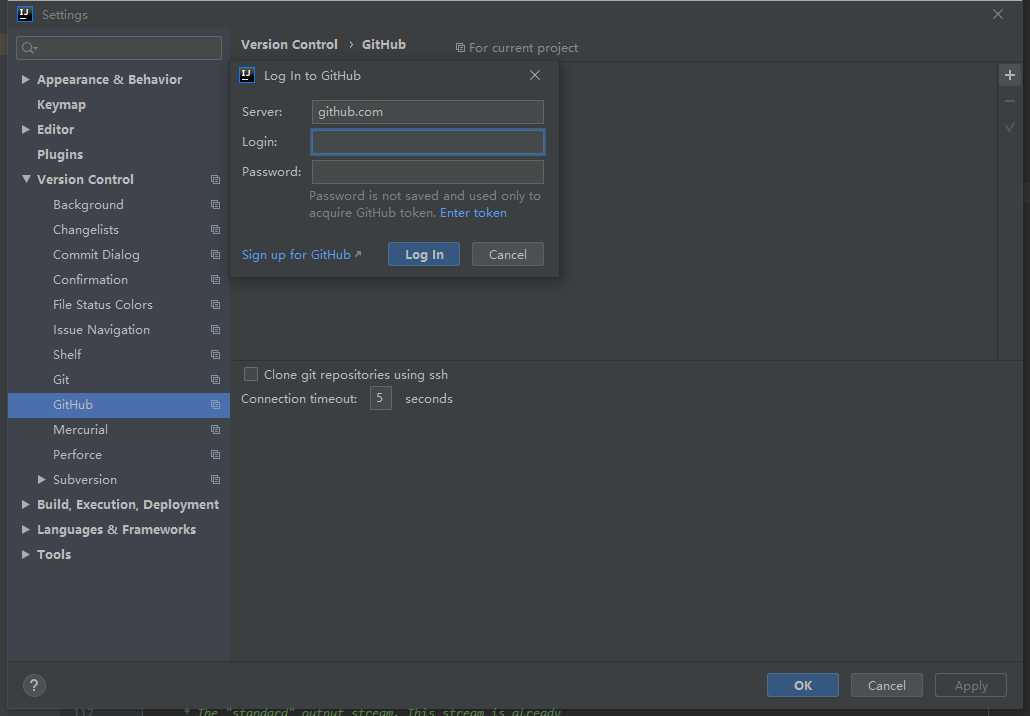Expand Appearance & Behavior section
Screen dimensions: 1030x716
click(25, 79)
